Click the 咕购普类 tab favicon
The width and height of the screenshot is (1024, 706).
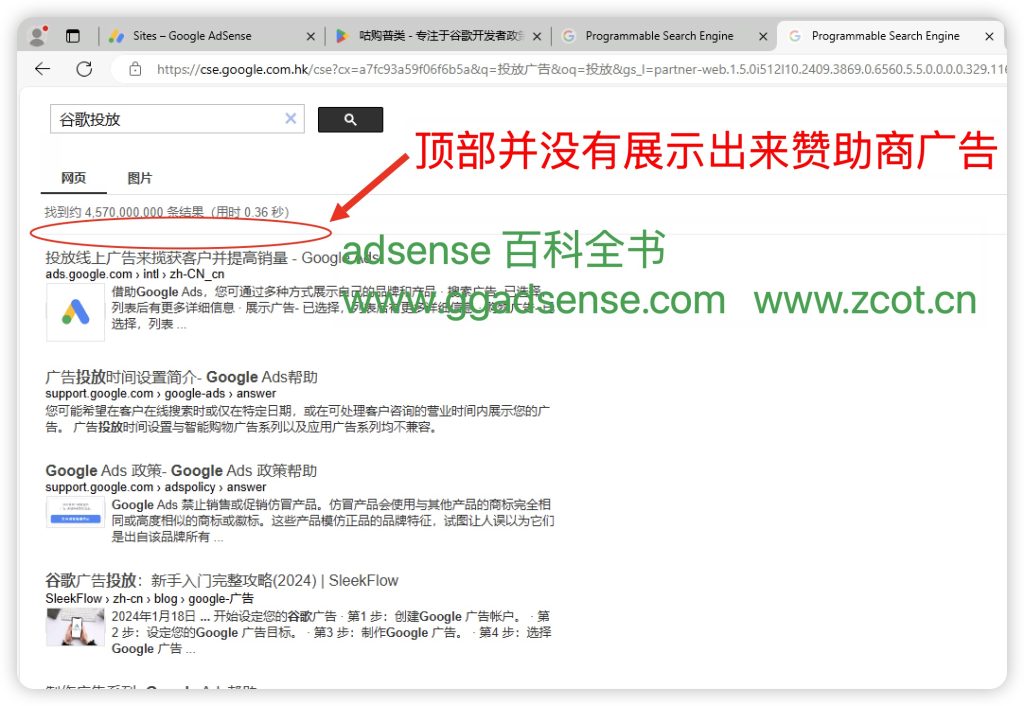click(342, 37)
